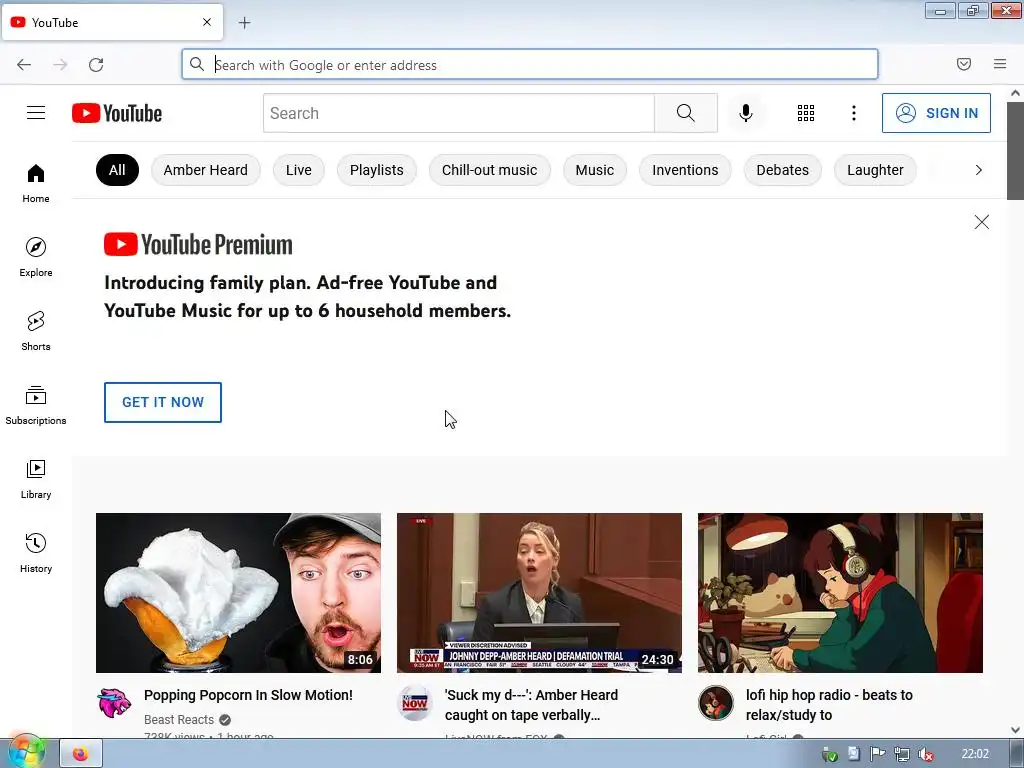Click the popcorn video thumbnail
This screenshot has height=768, width=1024.
(238, 593)
